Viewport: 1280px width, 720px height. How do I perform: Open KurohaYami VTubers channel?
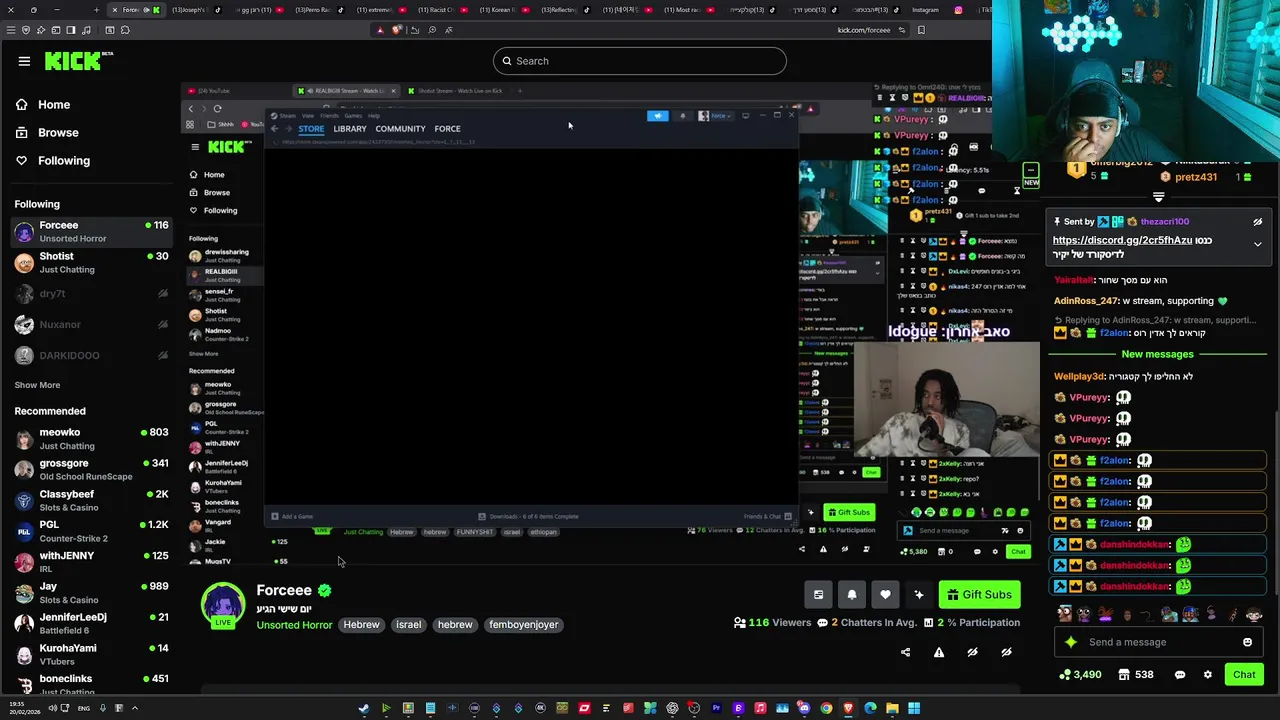tap(90, 655)
